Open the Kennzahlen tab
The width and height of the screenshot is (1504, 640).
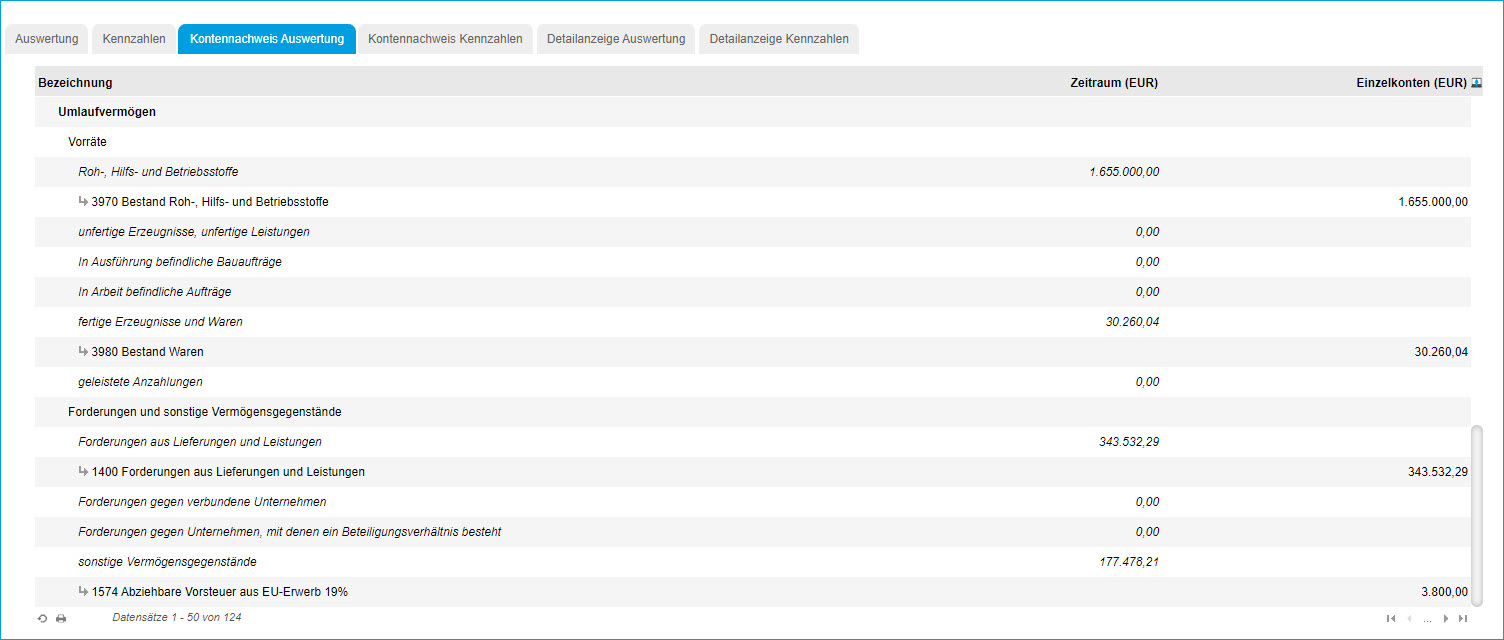click(134, 39)
